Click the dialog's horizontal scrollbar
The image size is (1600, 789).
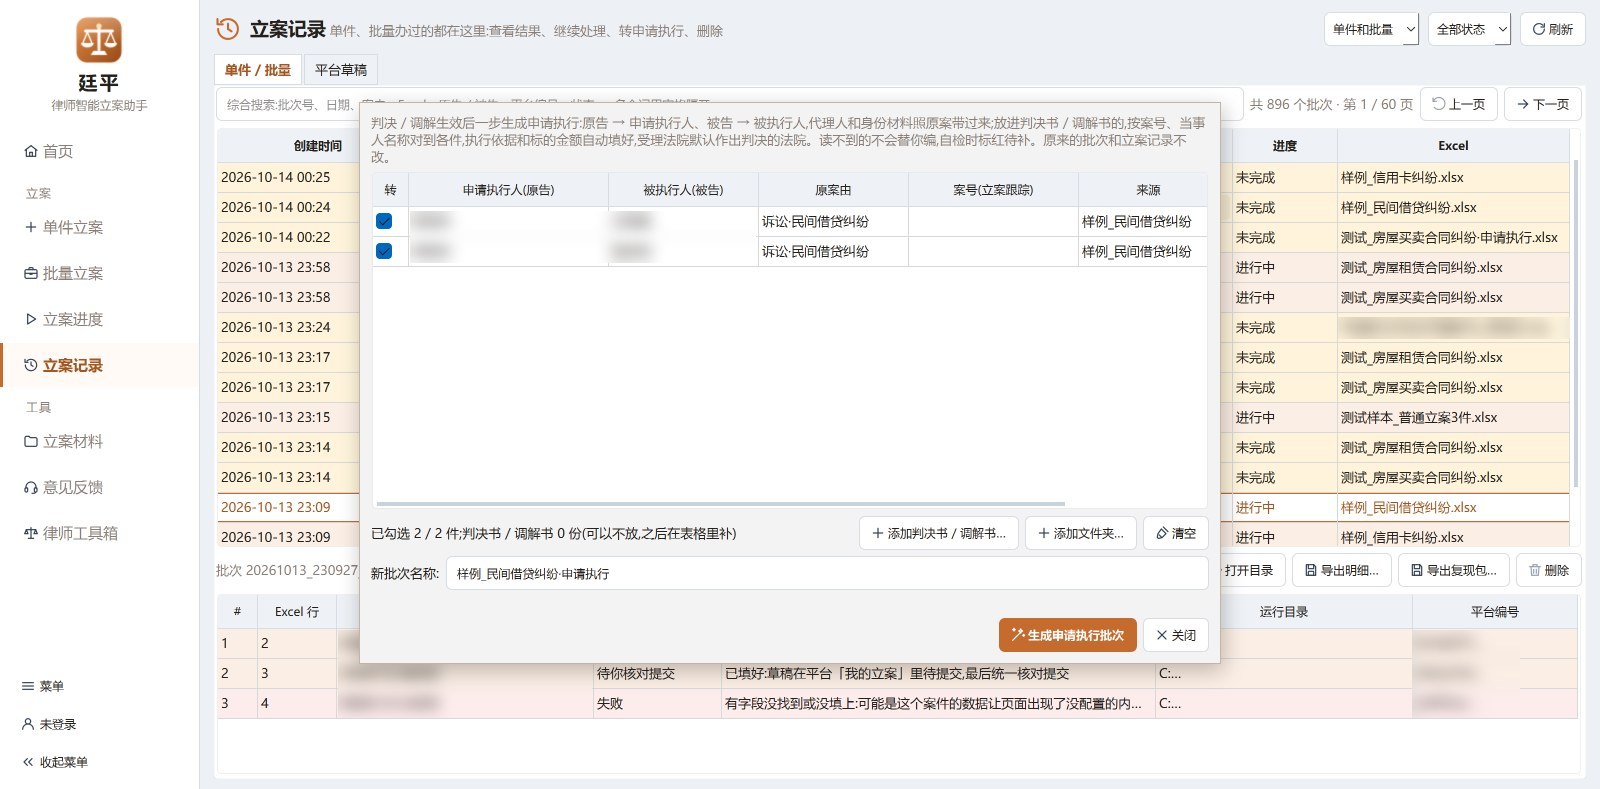(720, 504)
